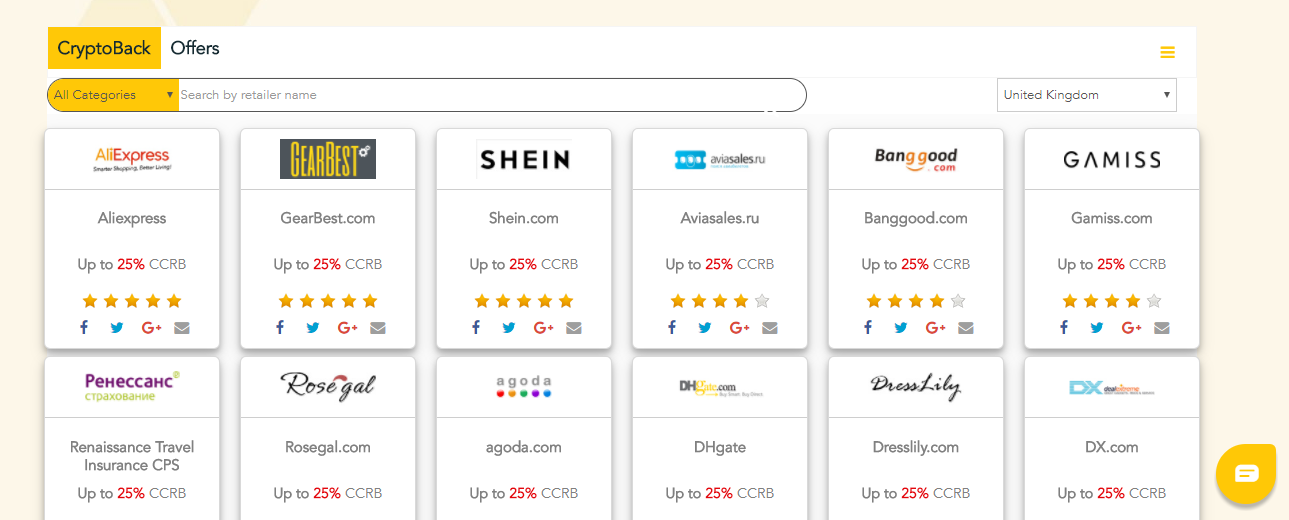1289x520 pixels.
Task: Open the yellow chat widget
Action: pyautogui.click(x=1246, y=473)
